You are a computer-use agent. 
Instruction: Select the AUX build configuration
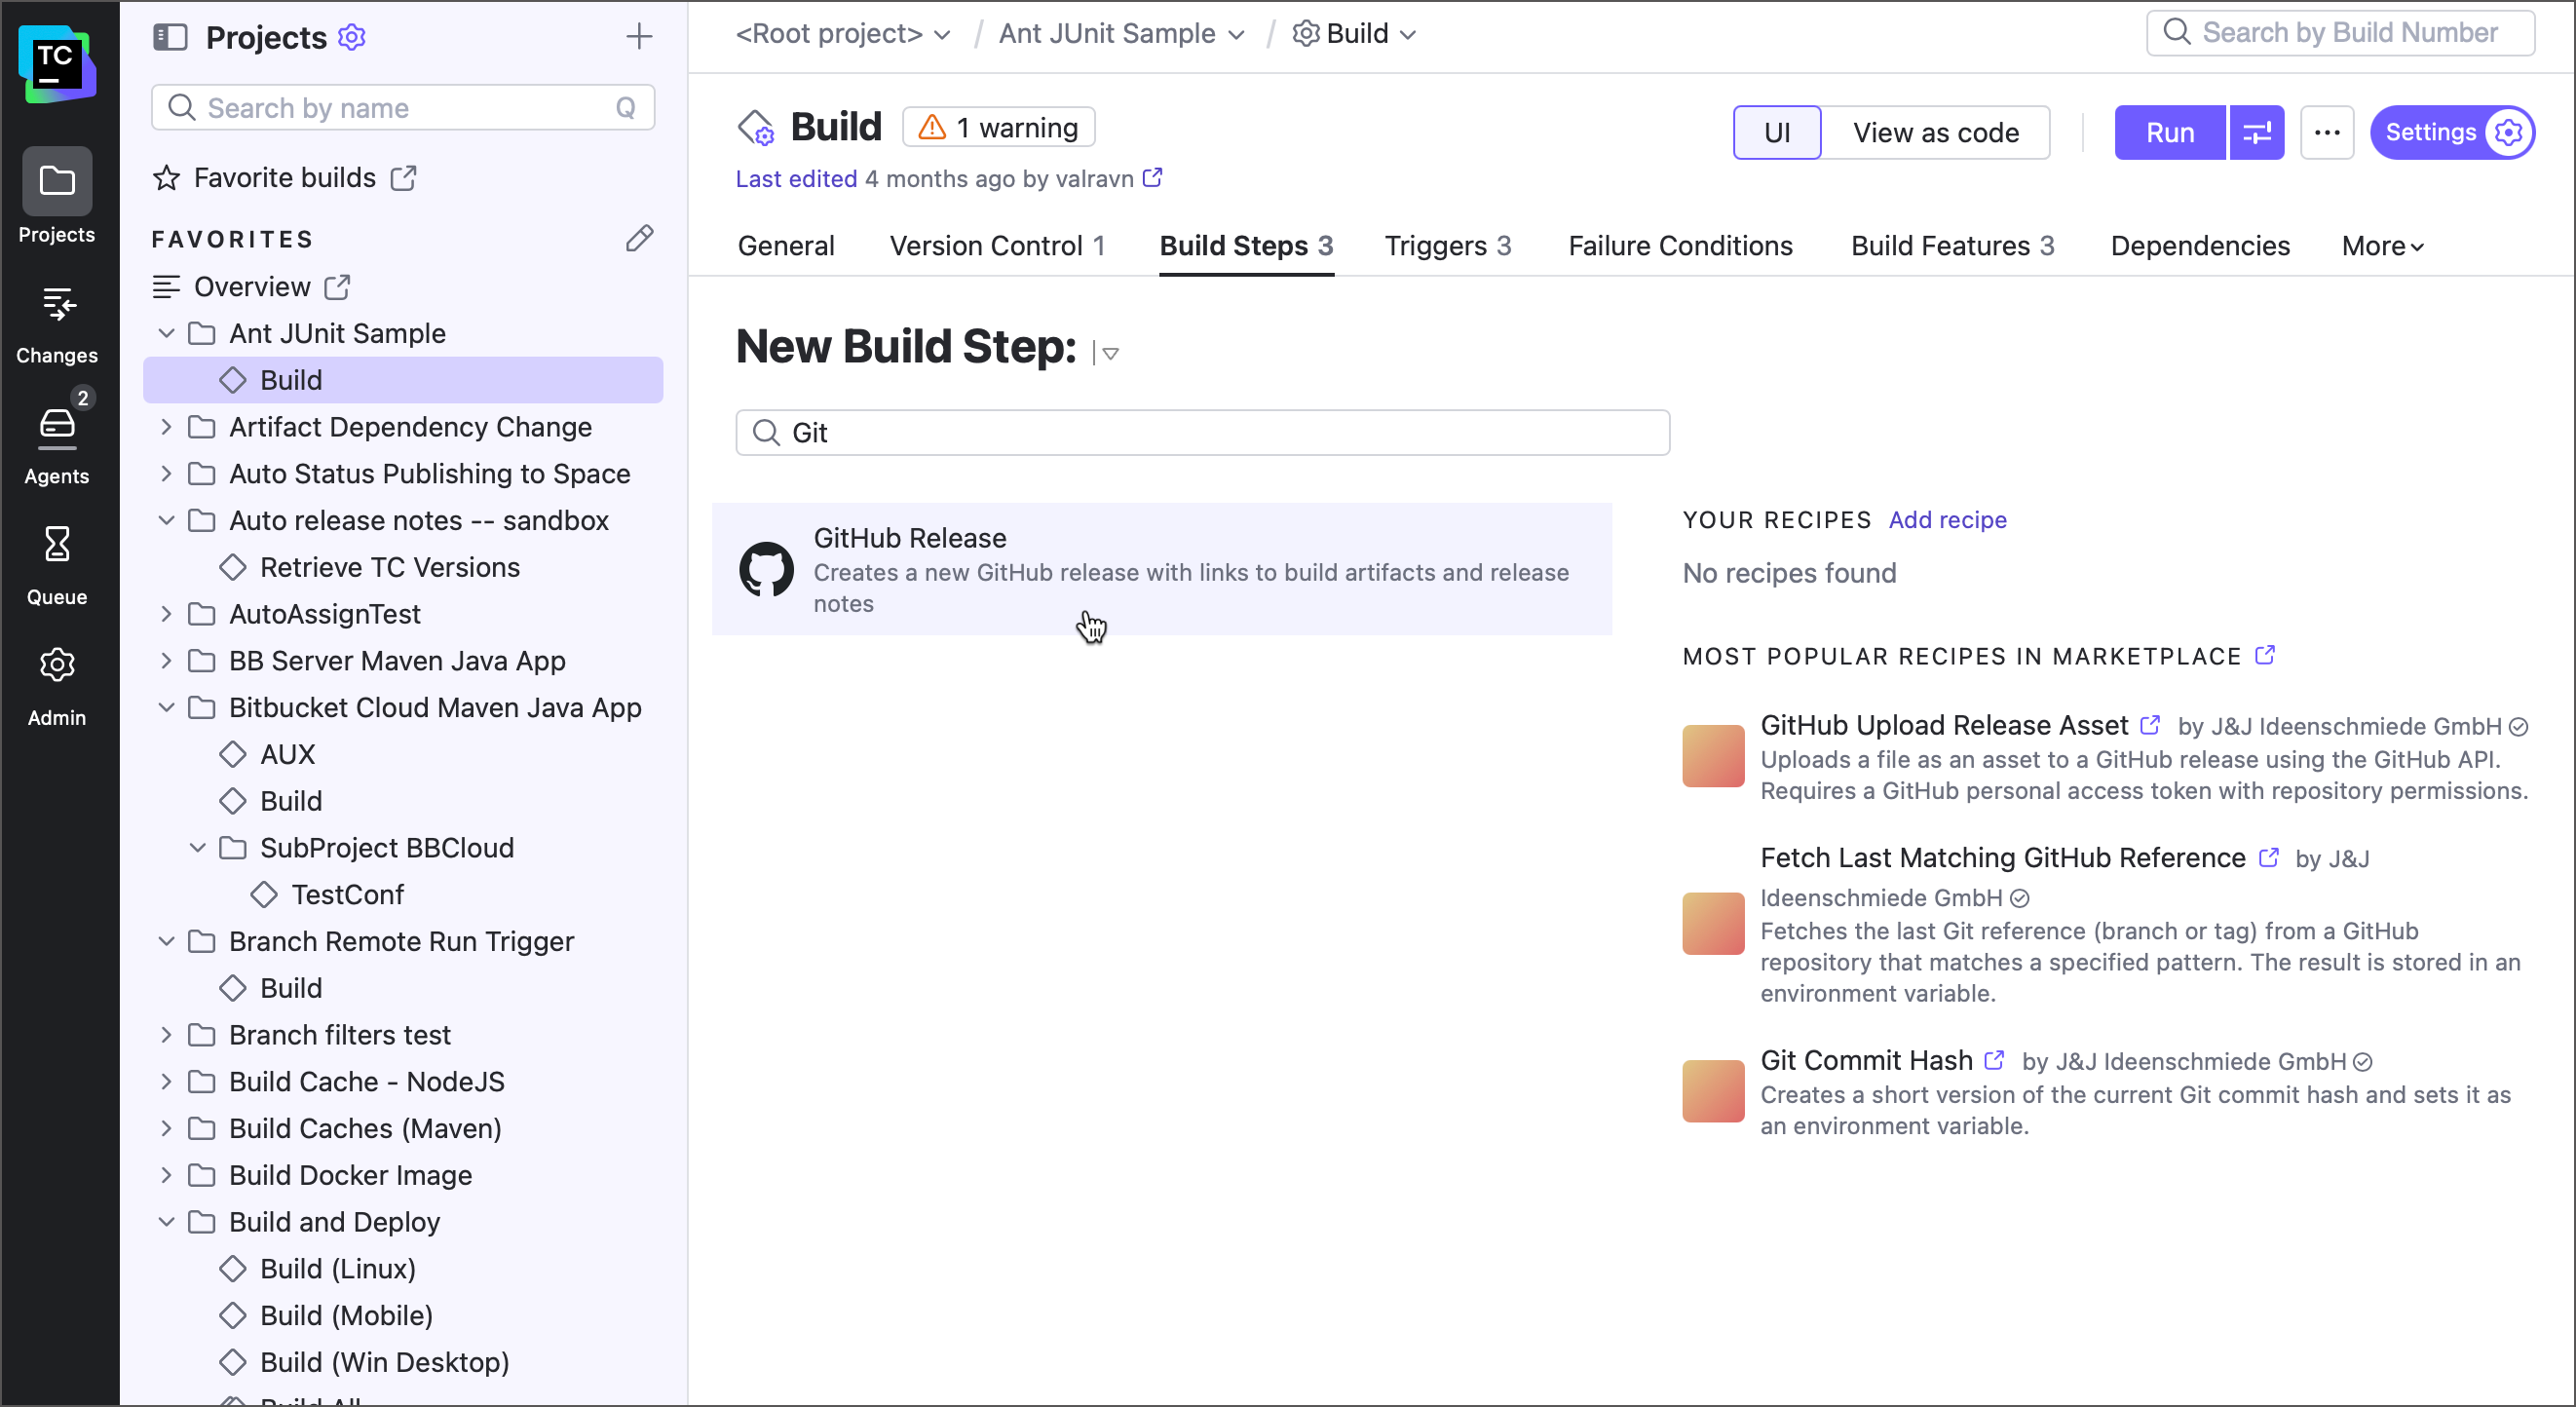pos(287,754)
